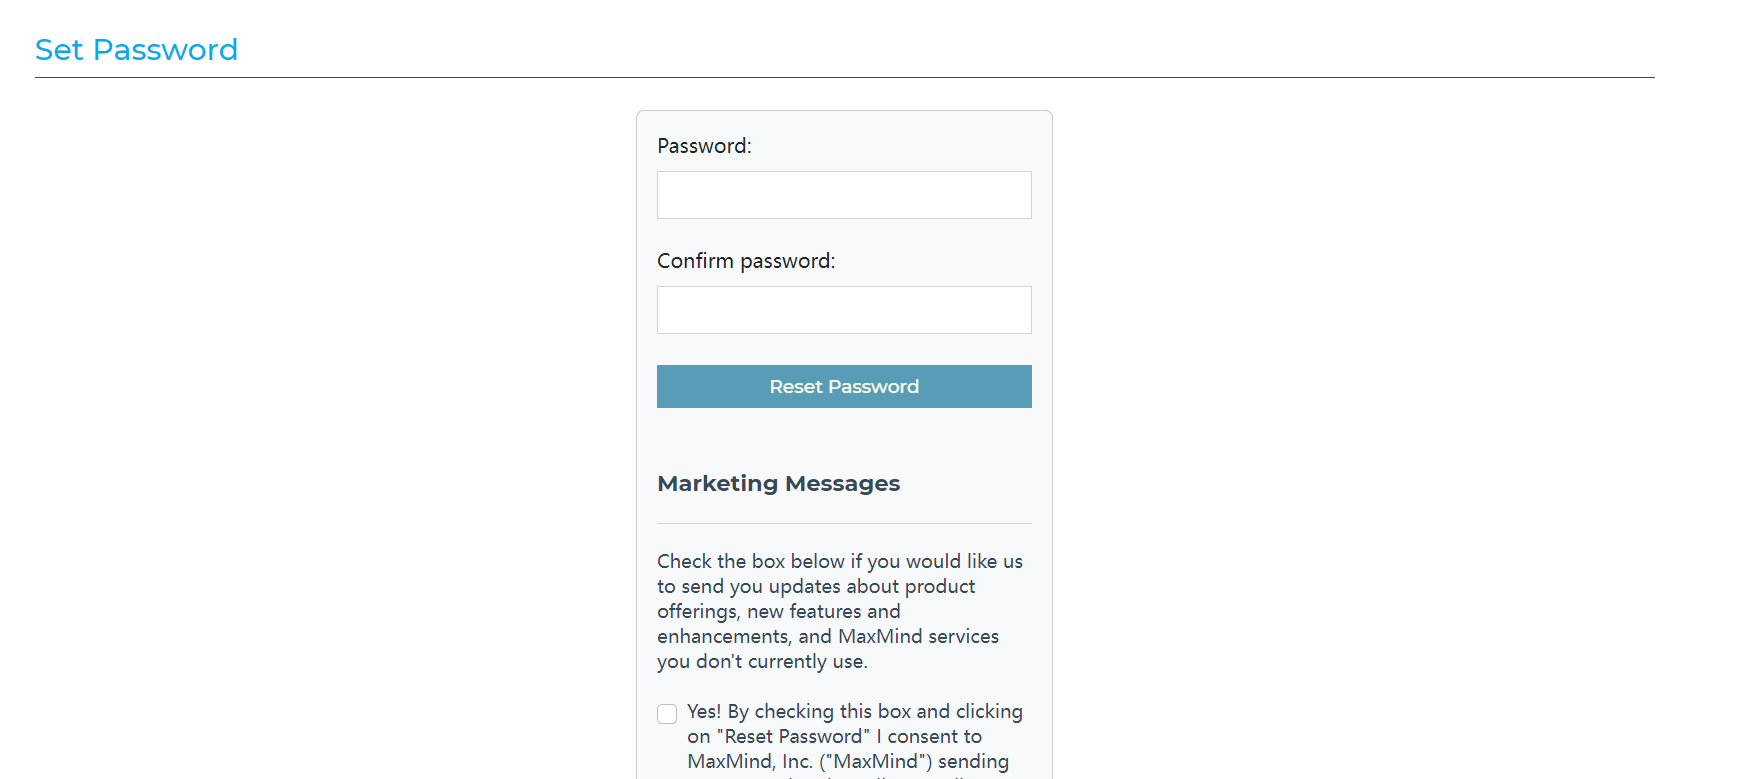This screenshot has width=1758, height=779.
Task: Click the "Set Password" page heading
Action: (136, 50)
